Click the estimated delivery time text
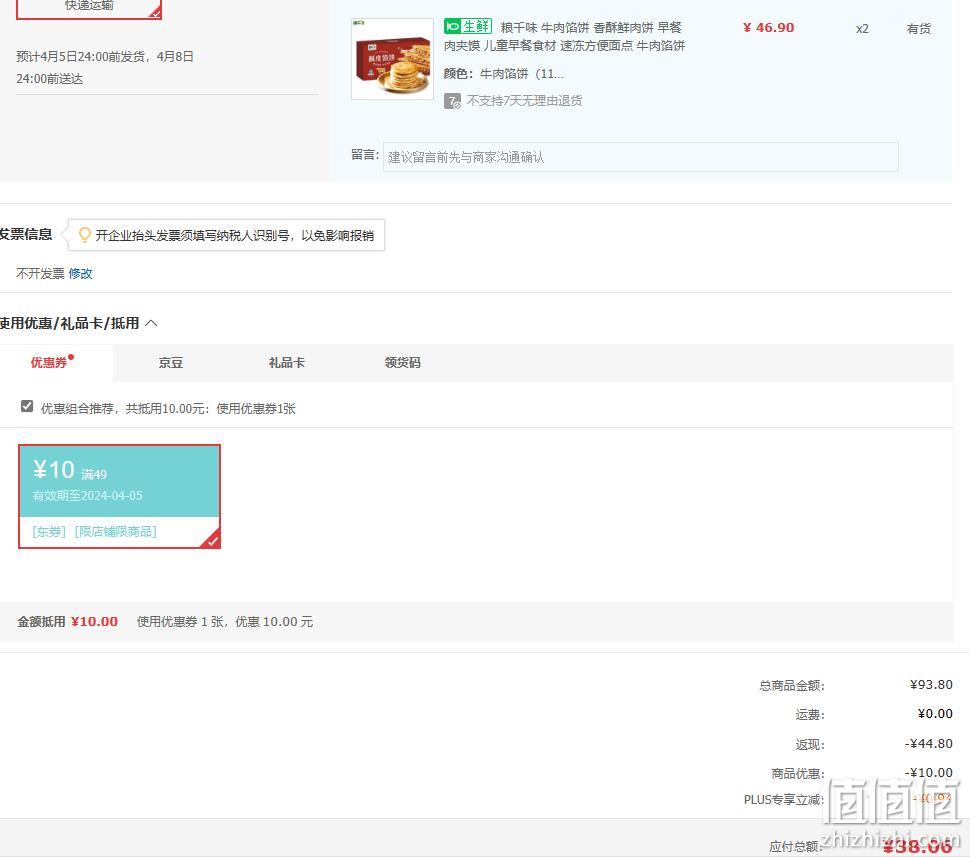The width and height of the screenshot is (970, 857). tap(105, 67)
